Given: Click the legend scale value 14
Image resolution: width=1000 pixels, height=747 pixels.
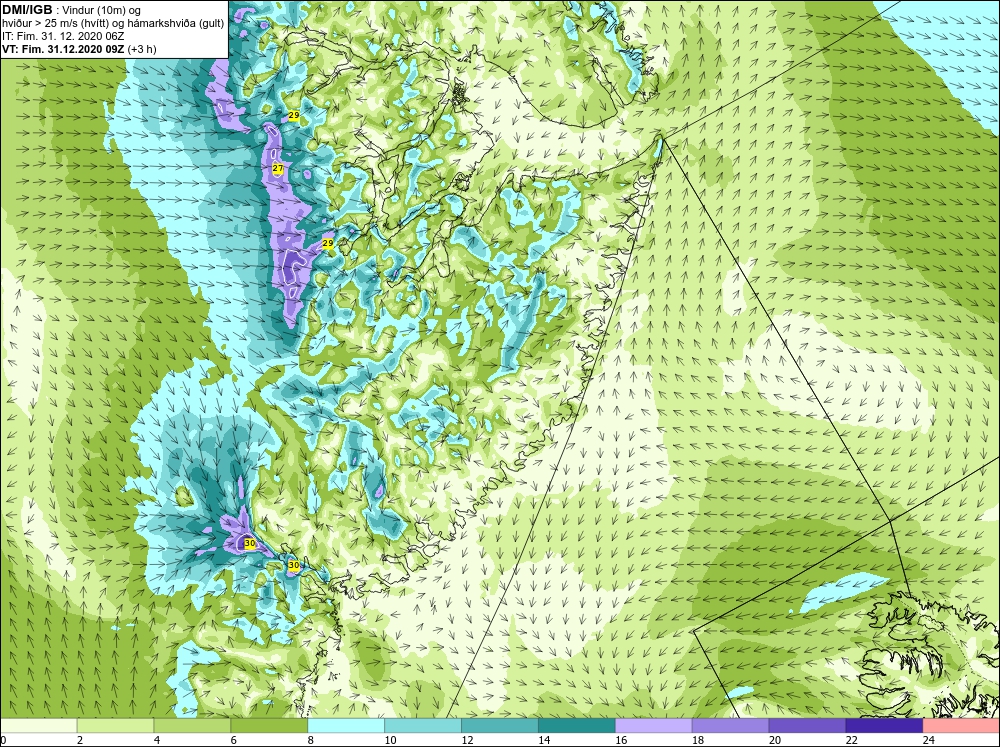Looking at the screenshot, I should pyautogui.click(x=544, y=740).
